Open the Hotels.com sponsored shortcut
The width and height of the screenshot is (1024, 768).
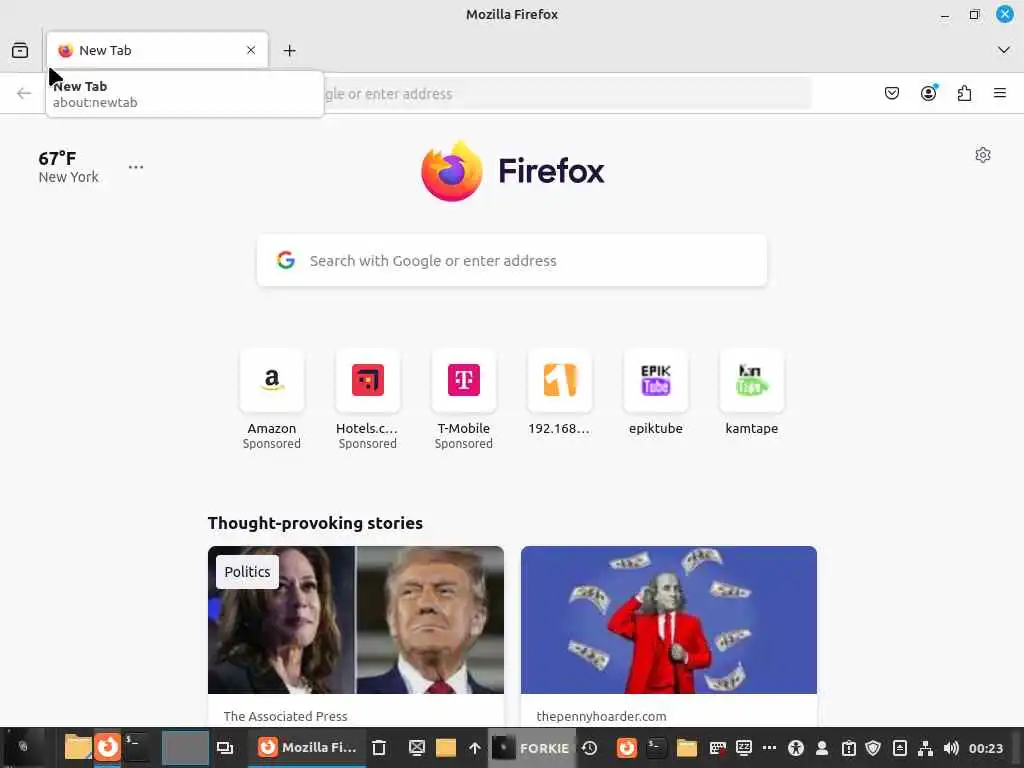coord(368,399)
